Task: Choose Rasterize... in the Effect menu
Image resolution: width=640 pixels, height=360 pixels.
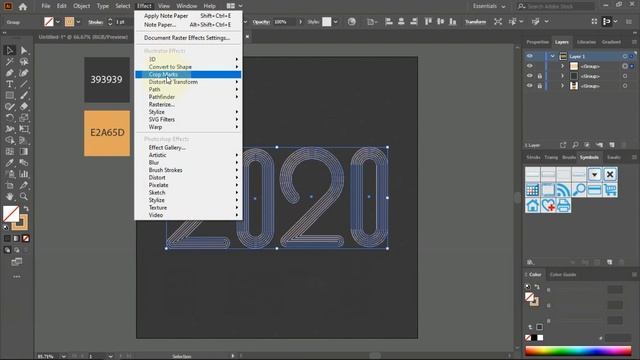Action: tap(188, 104)
